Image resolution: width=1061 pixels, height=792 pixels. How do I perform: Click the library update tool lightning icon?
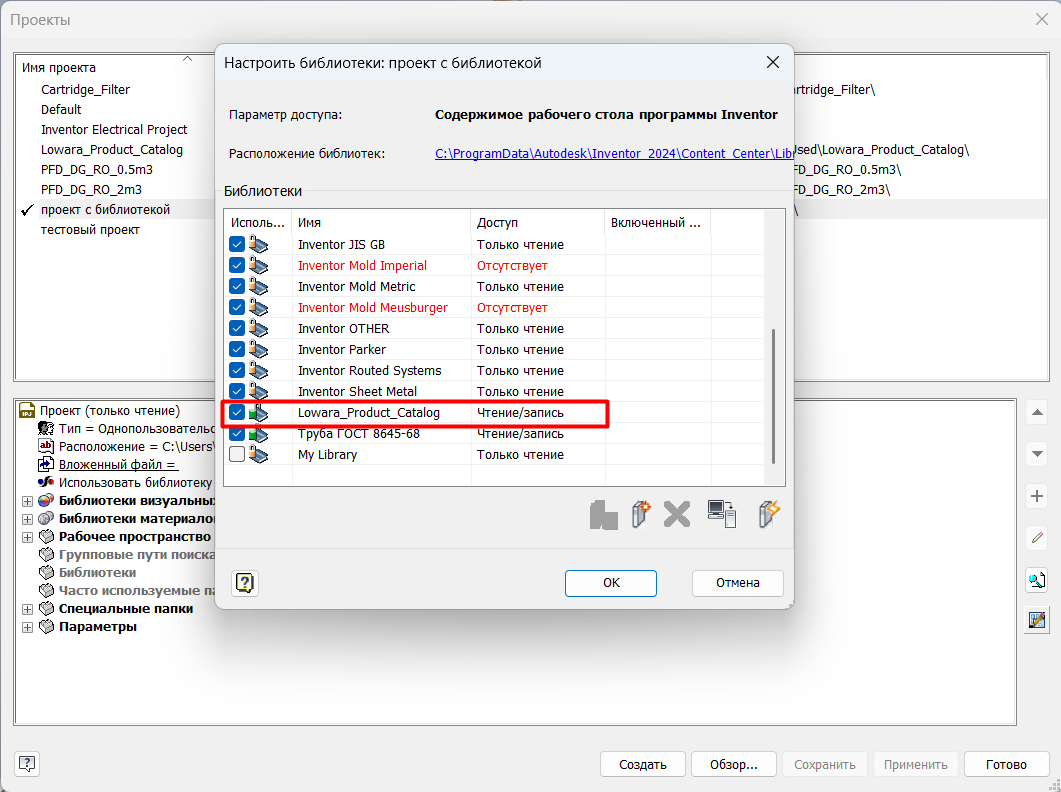(769, 514)
